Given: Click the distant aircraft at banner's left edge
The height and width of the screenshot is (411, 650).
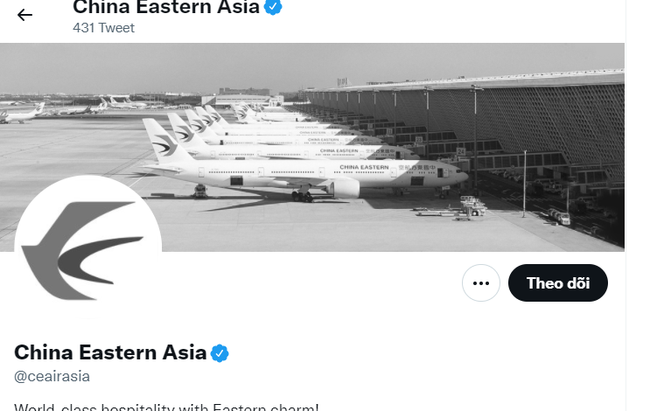Looking at the screenshot, I should pos(20,112).
